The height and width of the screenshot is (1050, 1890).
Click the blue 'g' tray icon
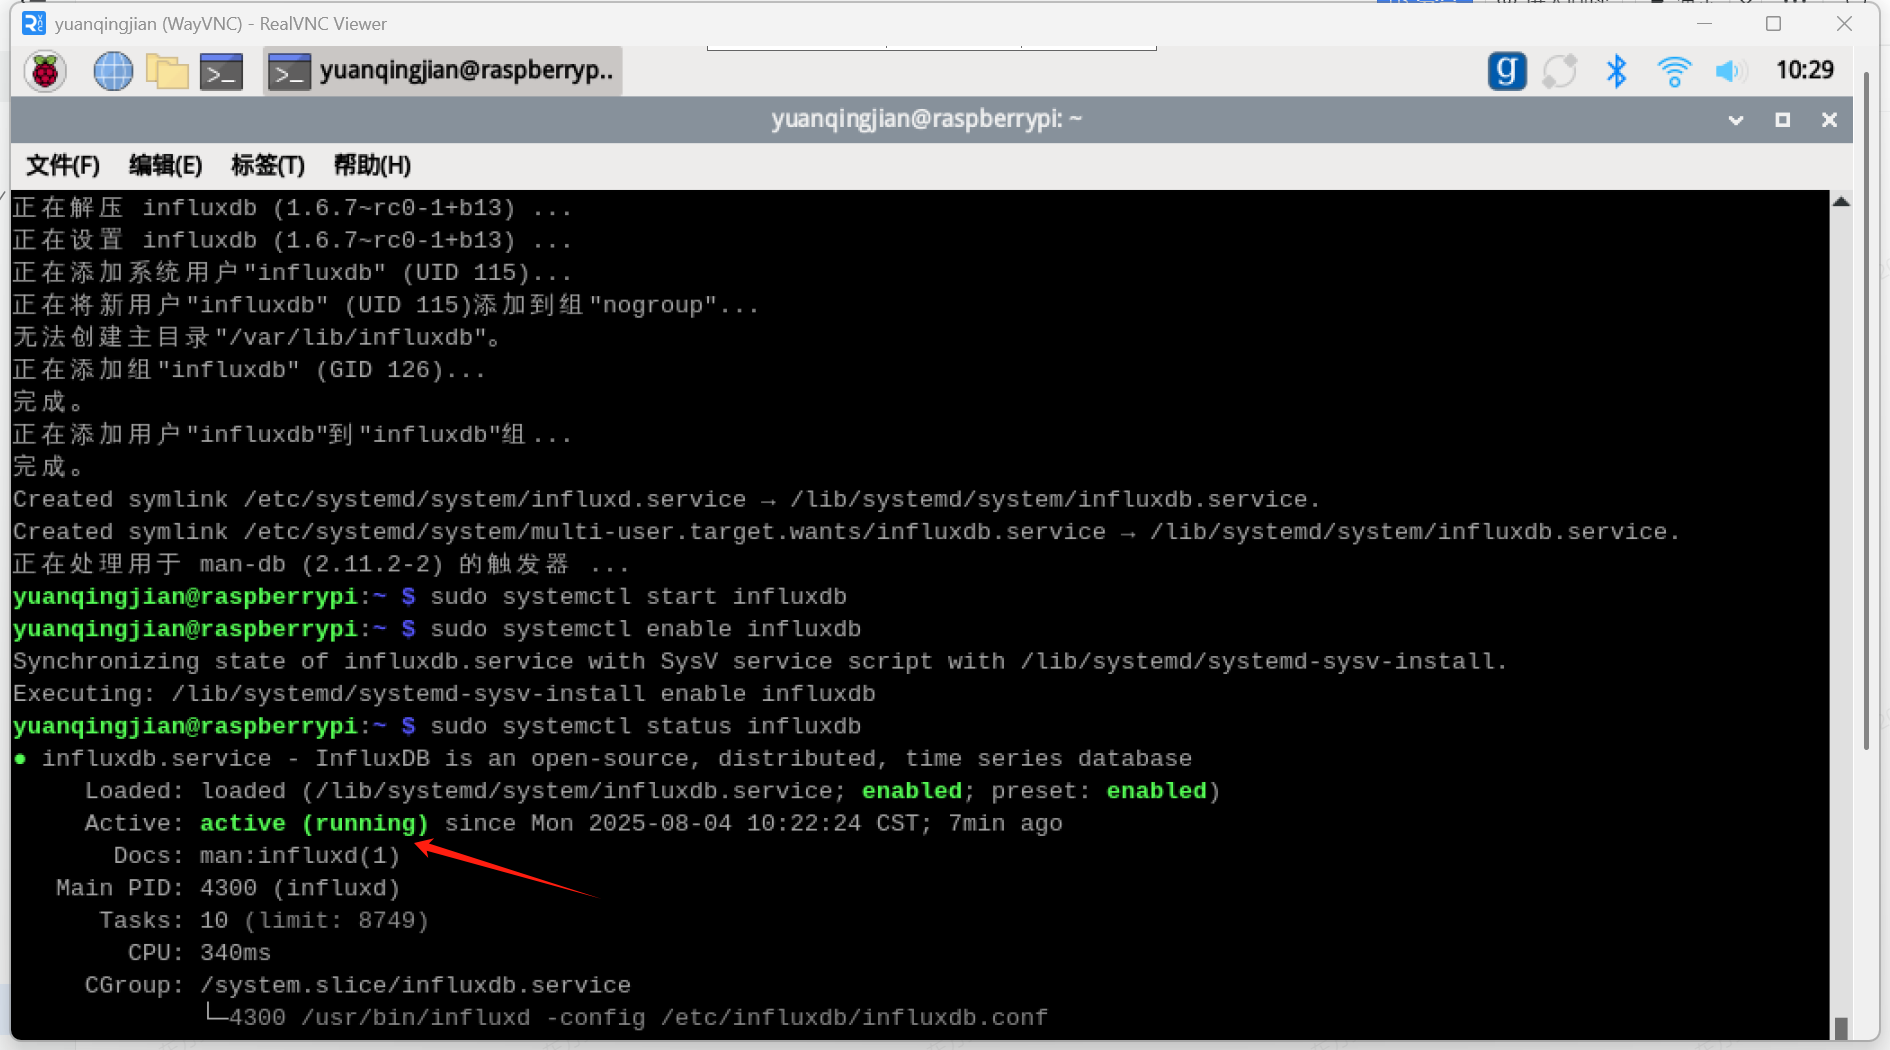(x=1506, y=71)
